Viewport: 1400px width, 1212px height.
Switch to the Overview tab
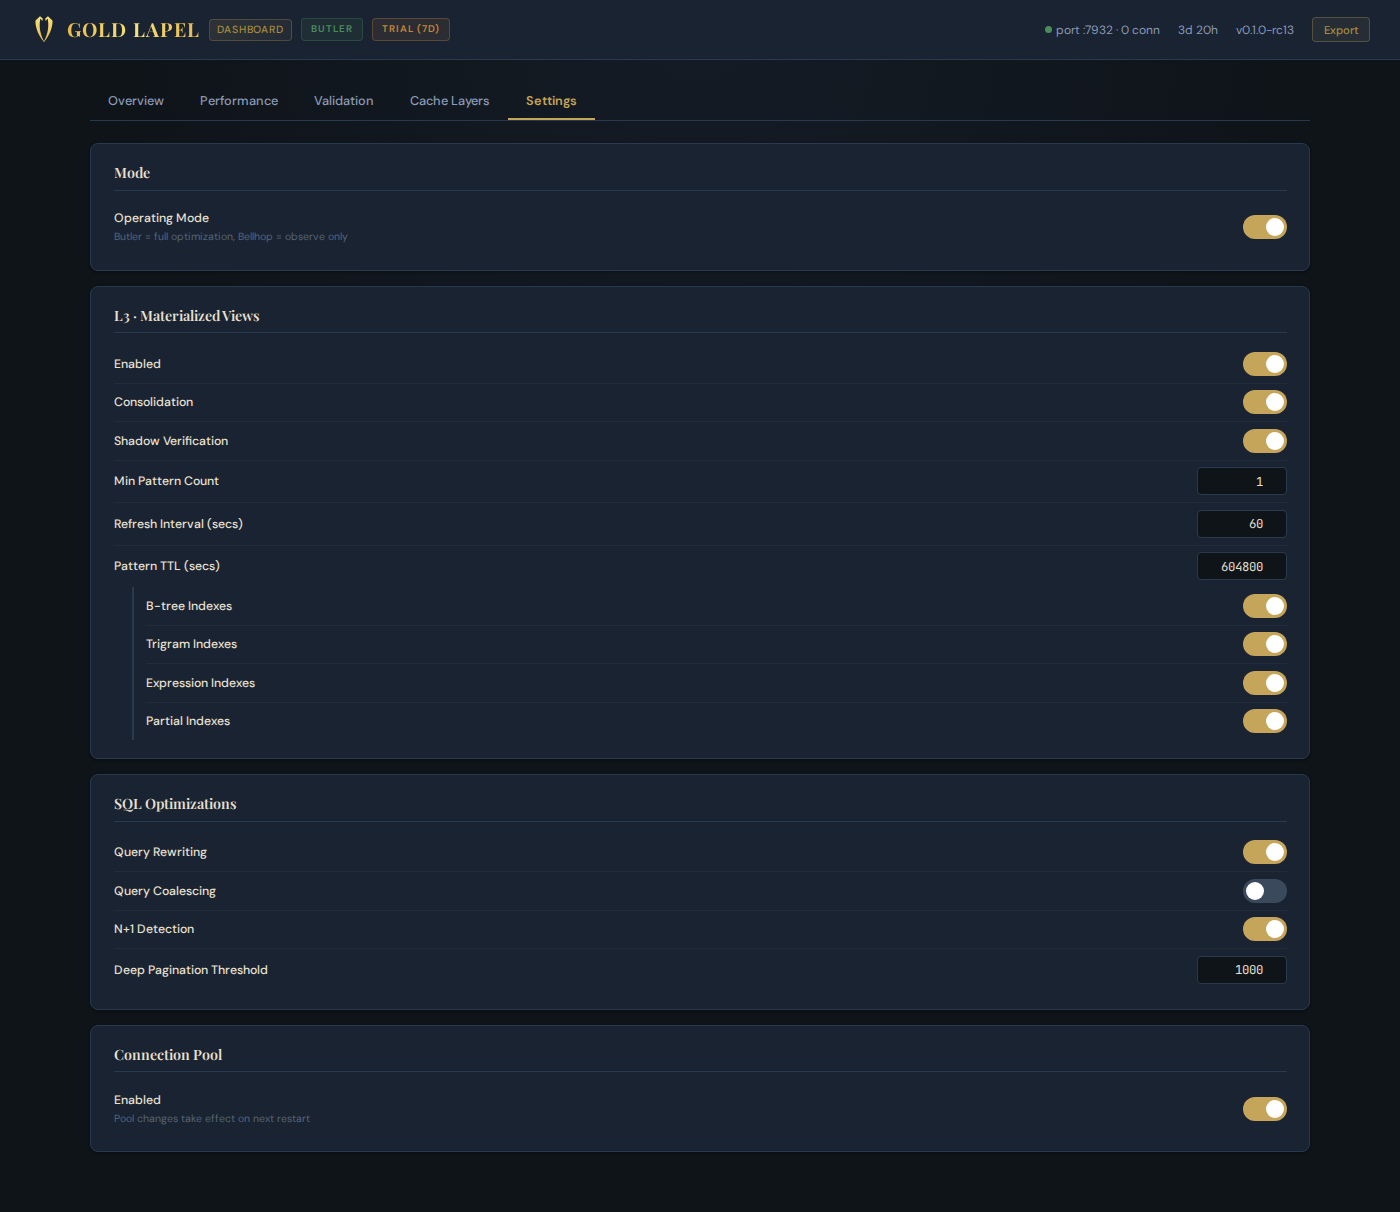click(135, 100)
